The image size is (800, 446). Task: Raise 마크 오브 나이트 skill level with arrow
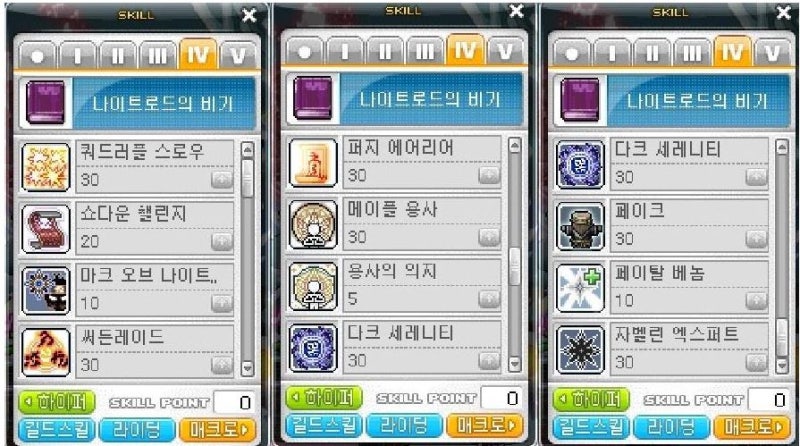[x=222, y=303]
